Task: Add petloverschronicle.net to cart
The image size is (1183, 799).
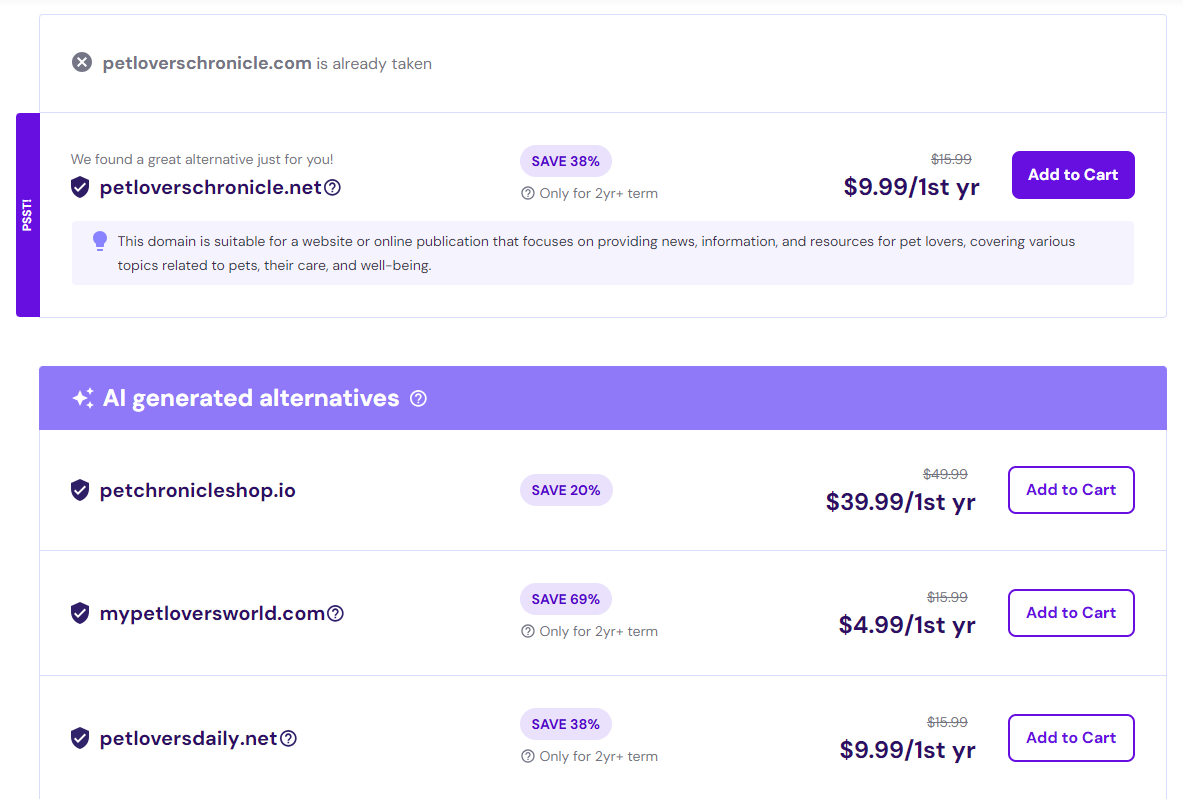Action: (1072, 174)
